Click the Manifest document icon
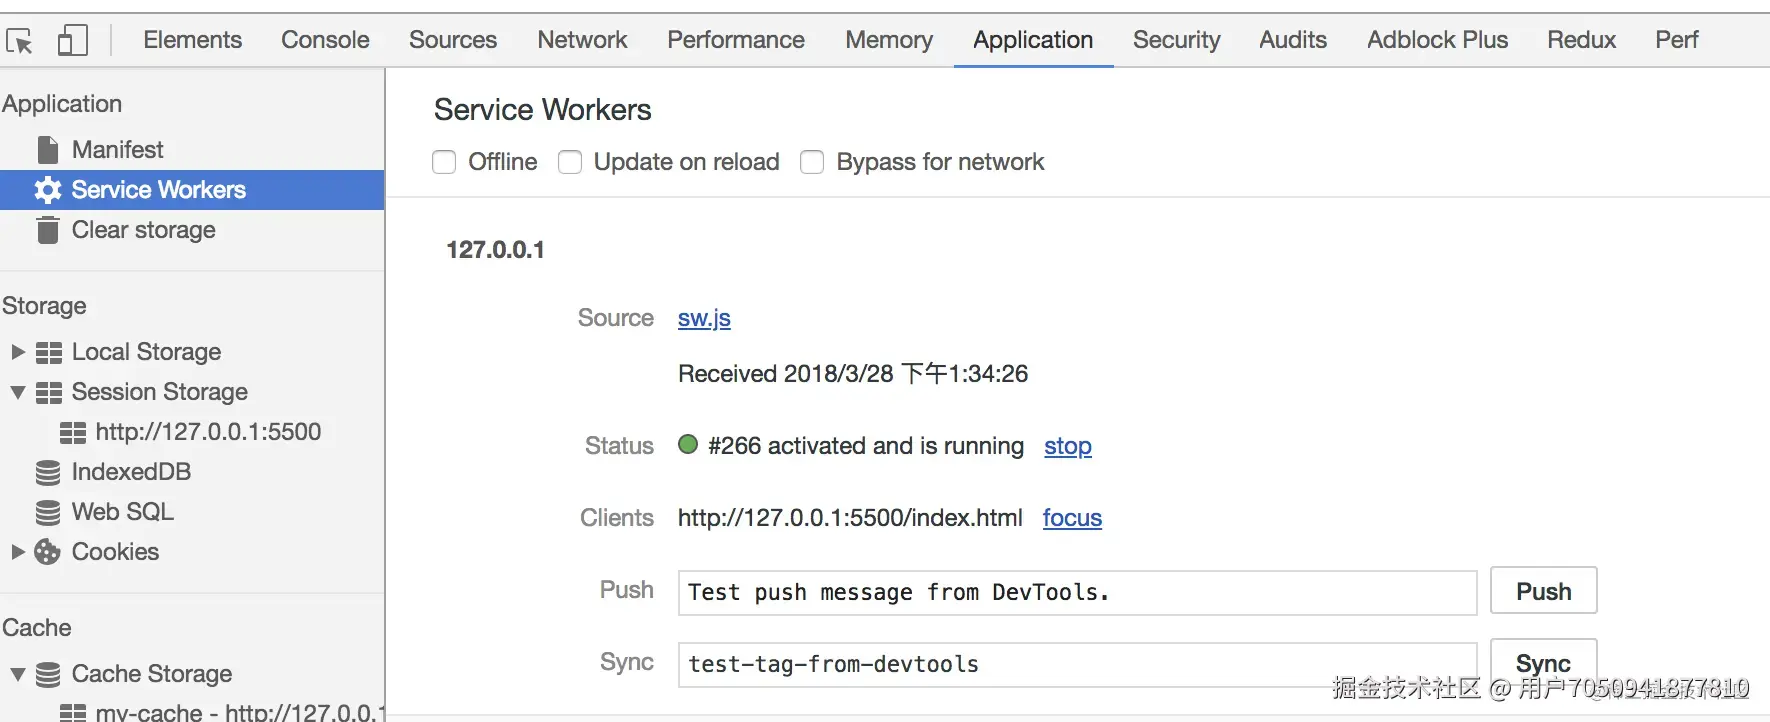Screen dimensions: 1770x722 coord(48,150)
